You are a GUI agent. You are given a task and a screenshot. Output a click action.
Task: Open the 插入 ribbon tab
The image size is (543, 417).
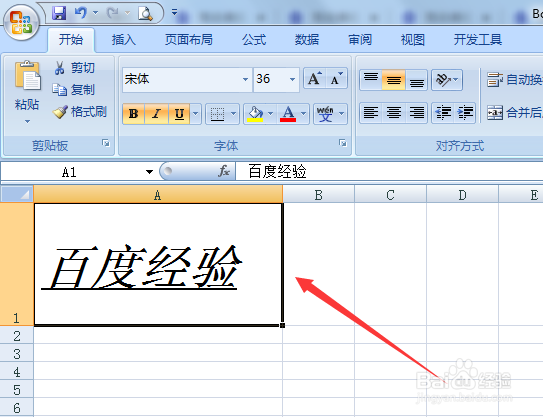click(124, 39)
